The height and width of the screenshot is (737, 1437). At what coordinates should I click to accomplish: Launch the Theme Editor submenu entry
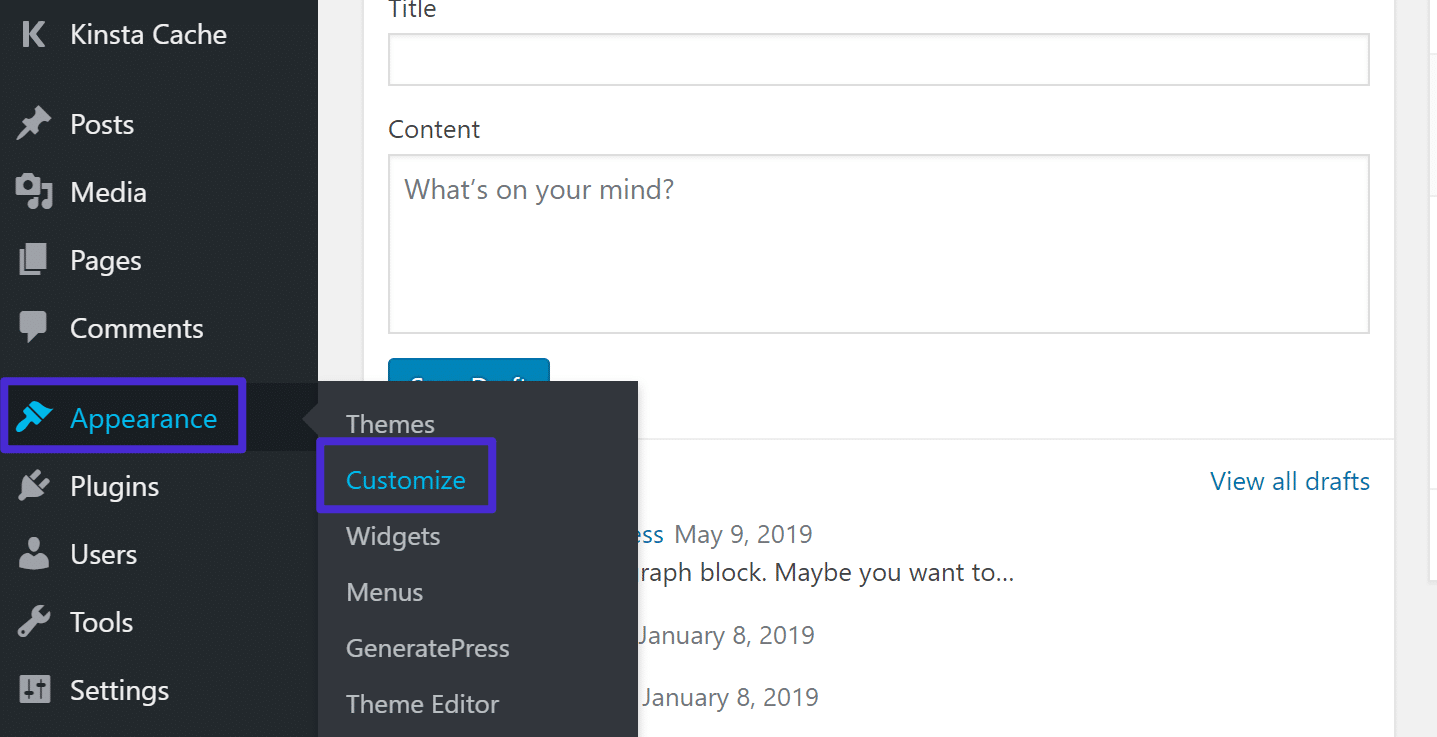pos(422,704)
